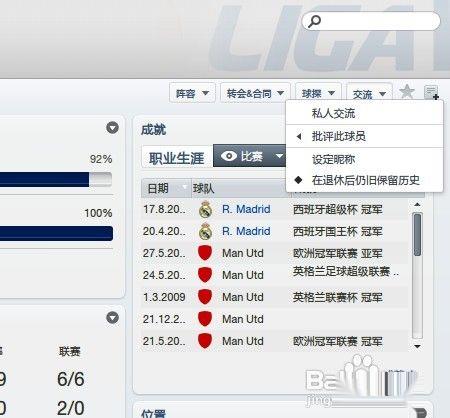The height and width of the screenshot is (418, 450).
Task: Open R. Madrid link in 20.4.20.. row
Action: click(246, 231)
